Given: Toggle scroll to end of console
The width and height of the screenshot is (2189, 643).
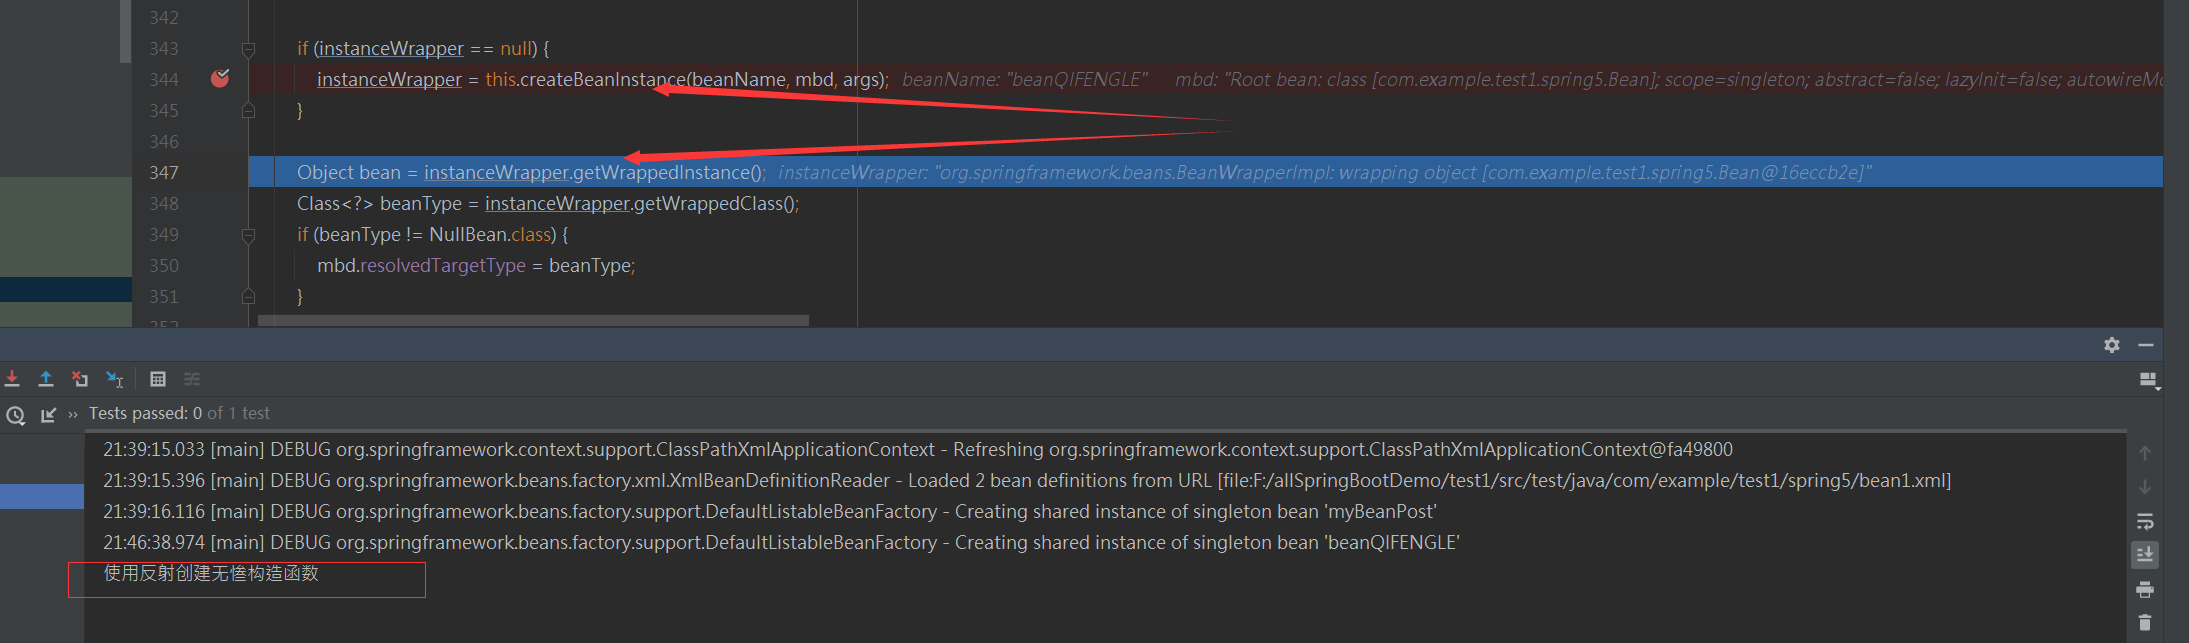Looking at the screenshot, I should coord(2145,555).
